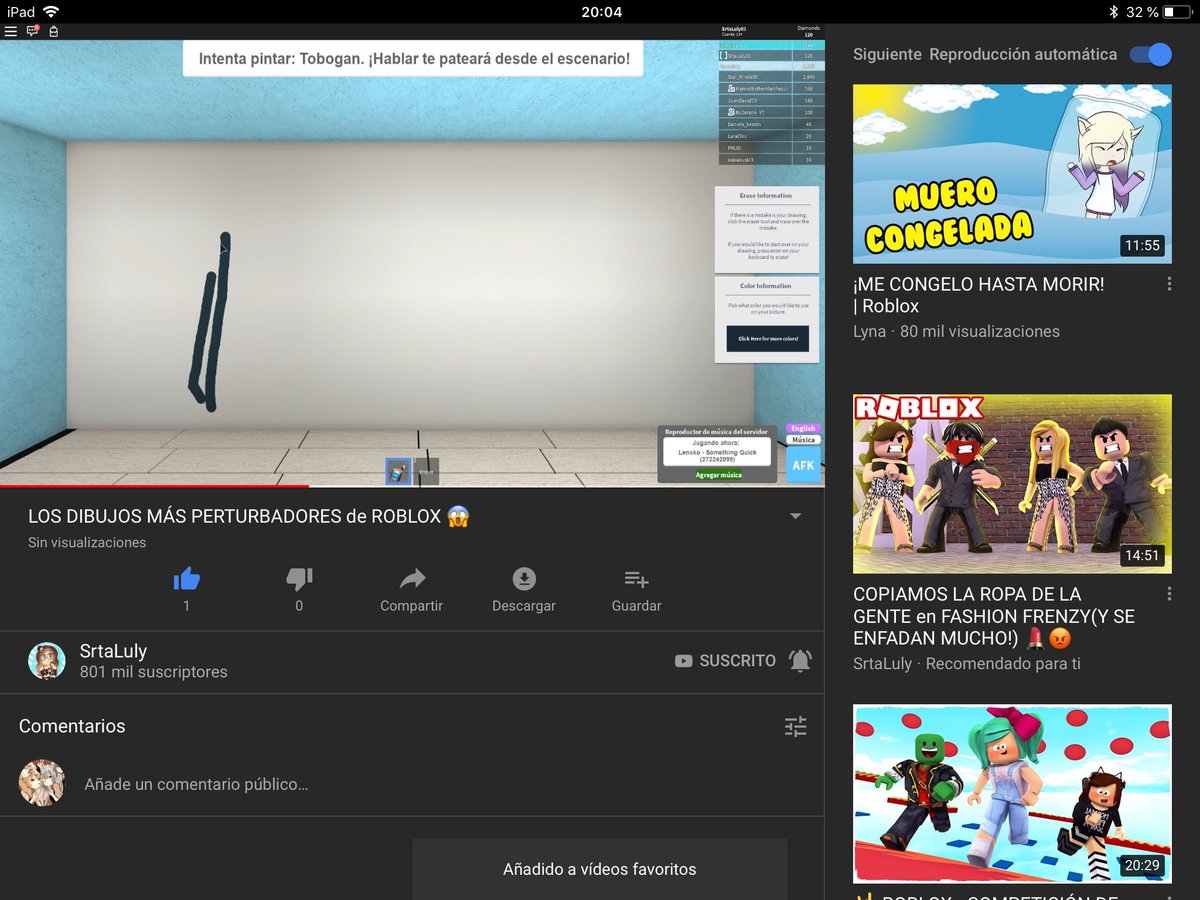Click the 20:04 clock in status bar

point(601,12)
